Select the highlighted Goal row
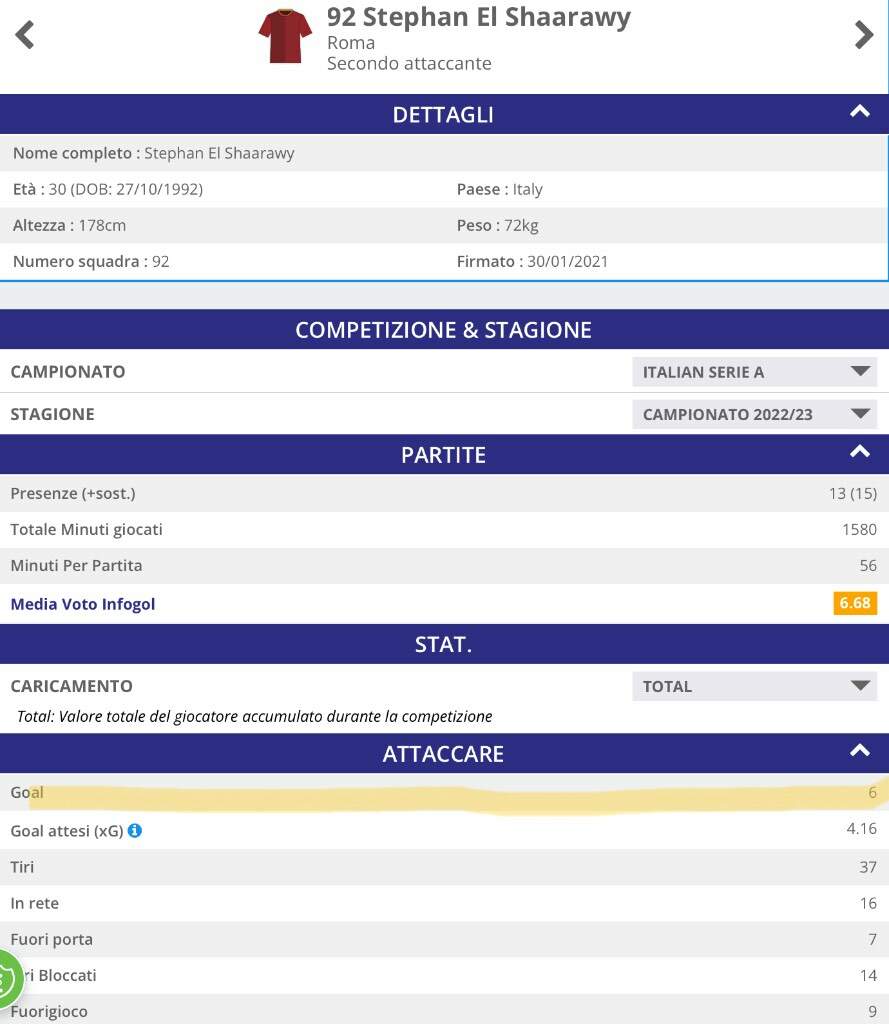Viewport: 889px width, 1024px height. click(x=444, y=792)
